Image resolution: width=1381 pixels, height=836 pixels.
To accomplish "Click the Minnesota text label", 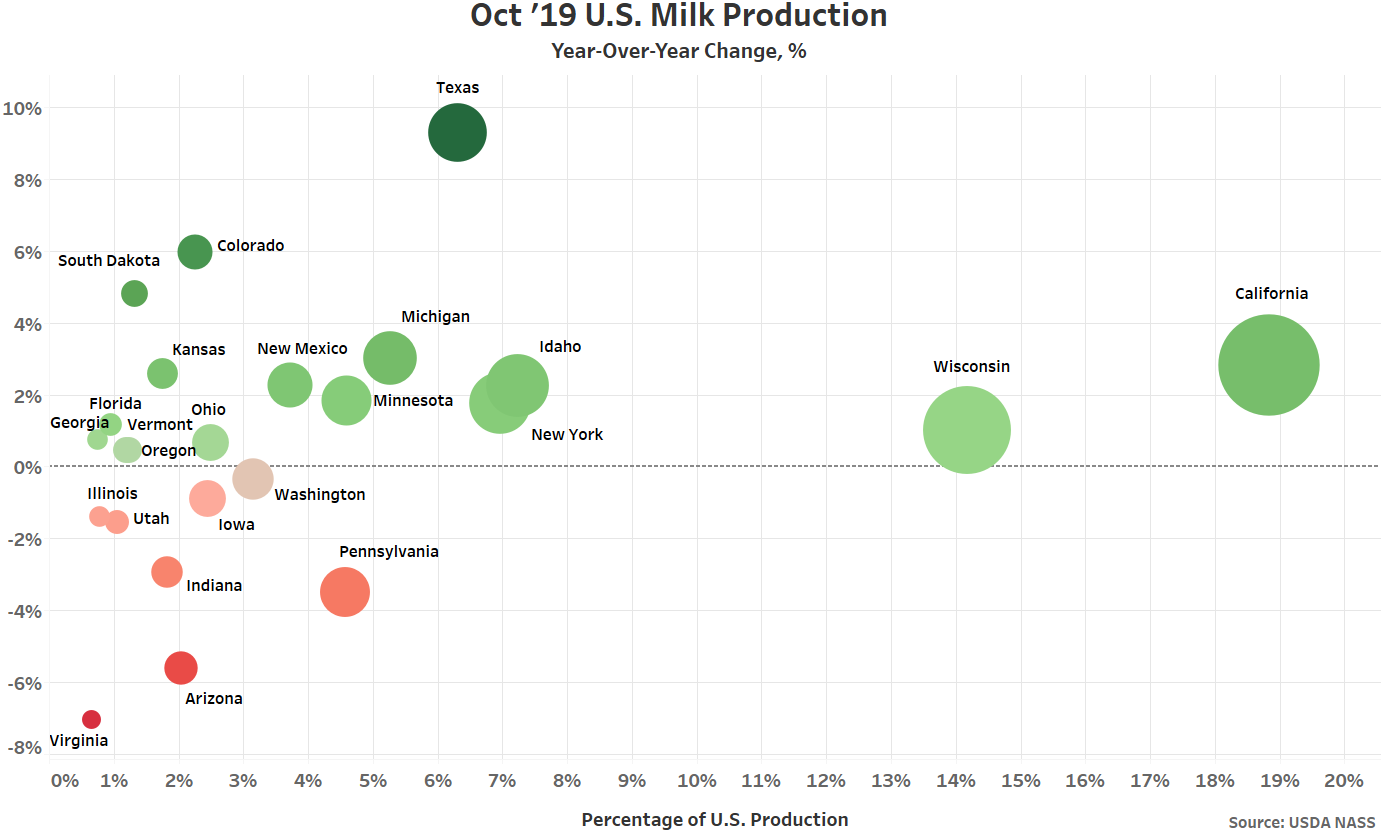I will pos(413,401).
